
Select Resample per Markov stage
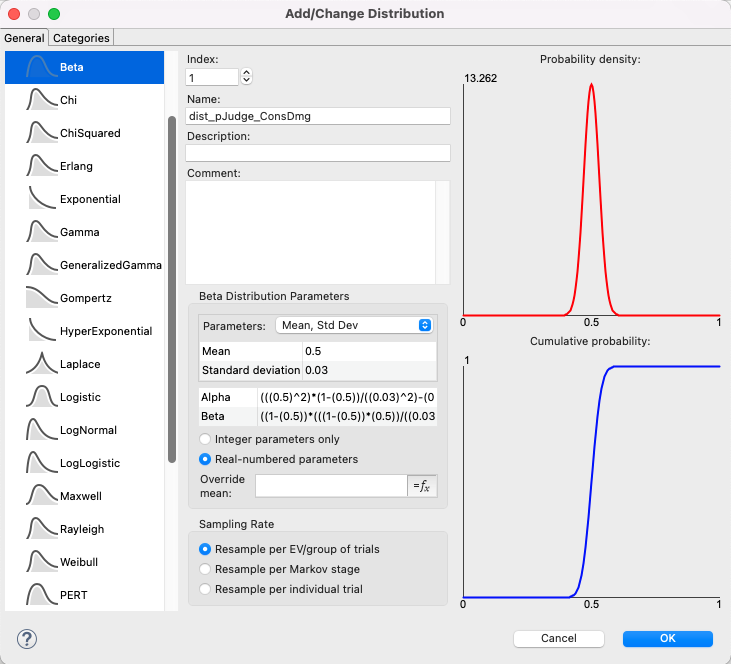(205, 569)
